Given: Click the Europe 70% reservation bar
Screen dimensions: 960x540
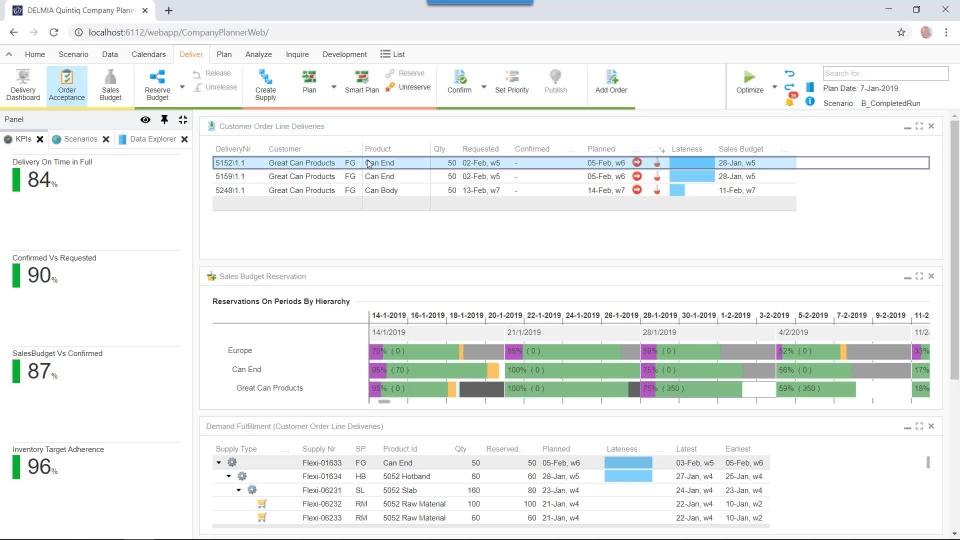Looking at the screenshot, I should click(414, 351).
